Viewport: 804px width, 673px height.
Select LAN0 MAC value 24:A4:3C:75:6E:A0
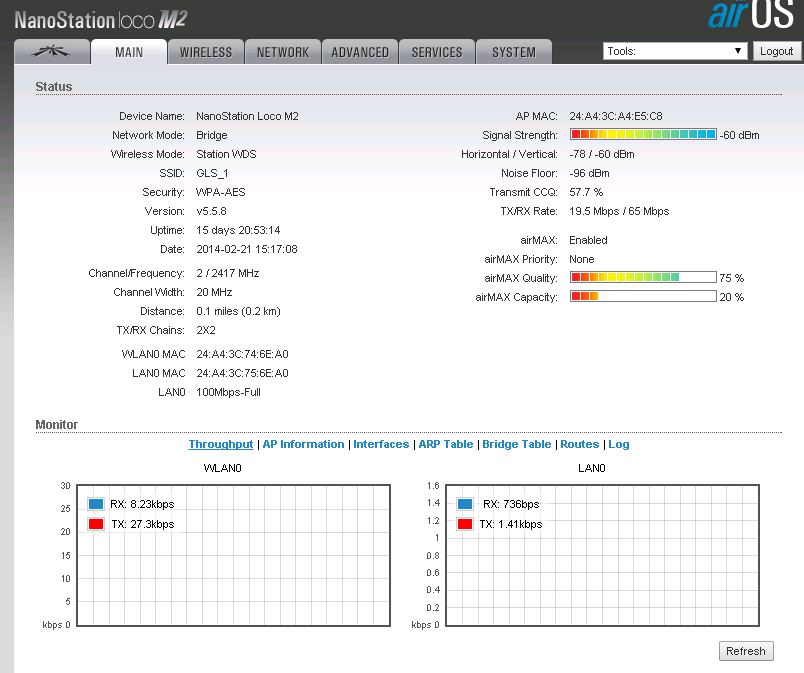[x=242, y=373]
